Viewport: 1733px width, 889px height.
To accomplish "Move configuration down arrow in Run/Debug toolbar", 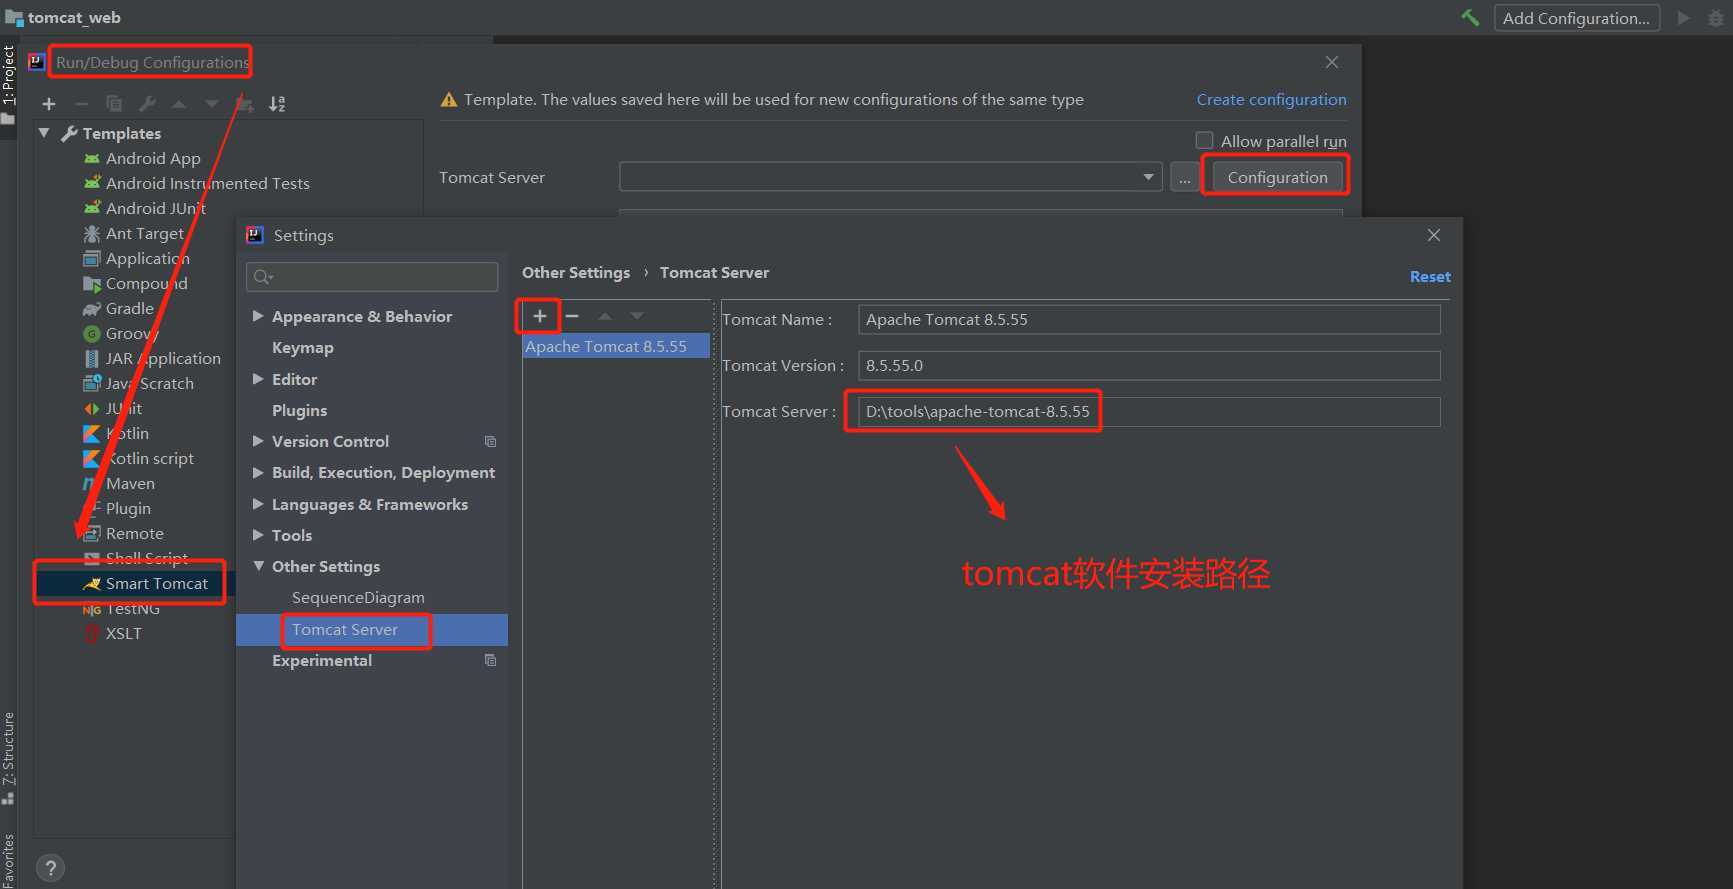I will pyautogui.click(x=211, y=104).
